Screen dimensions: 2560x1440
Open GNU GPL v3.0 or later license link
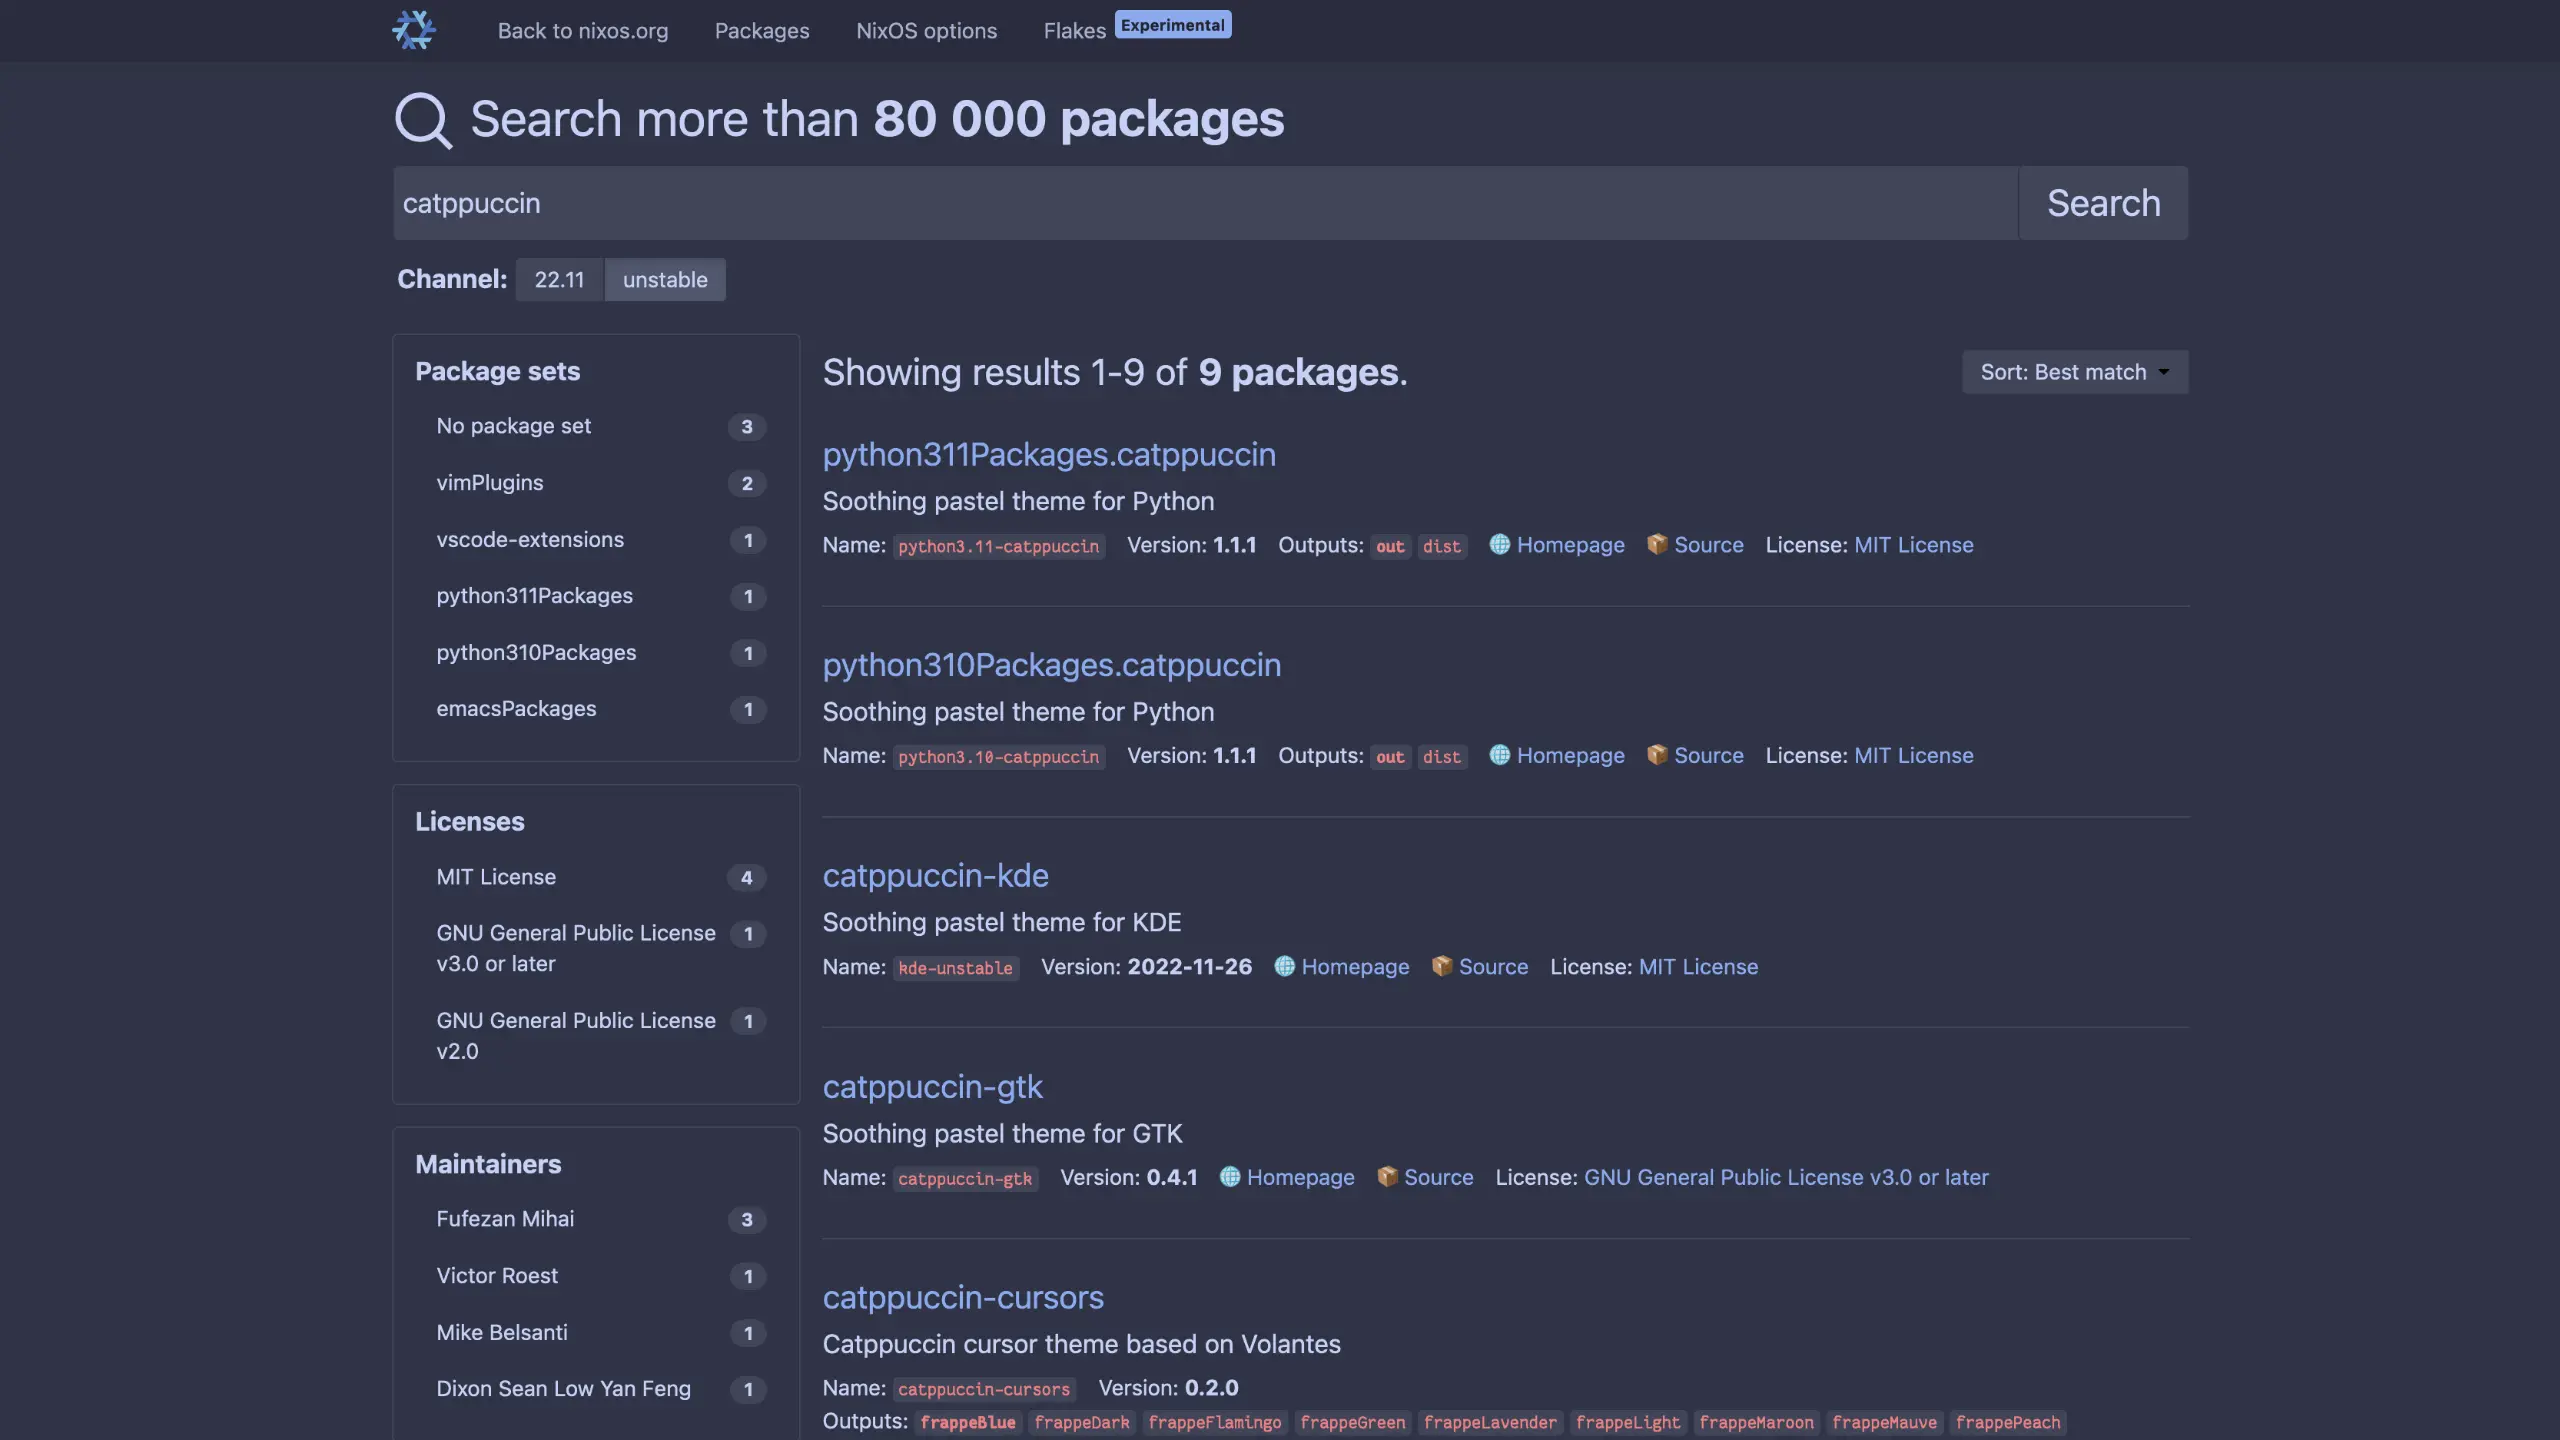1786,1178
